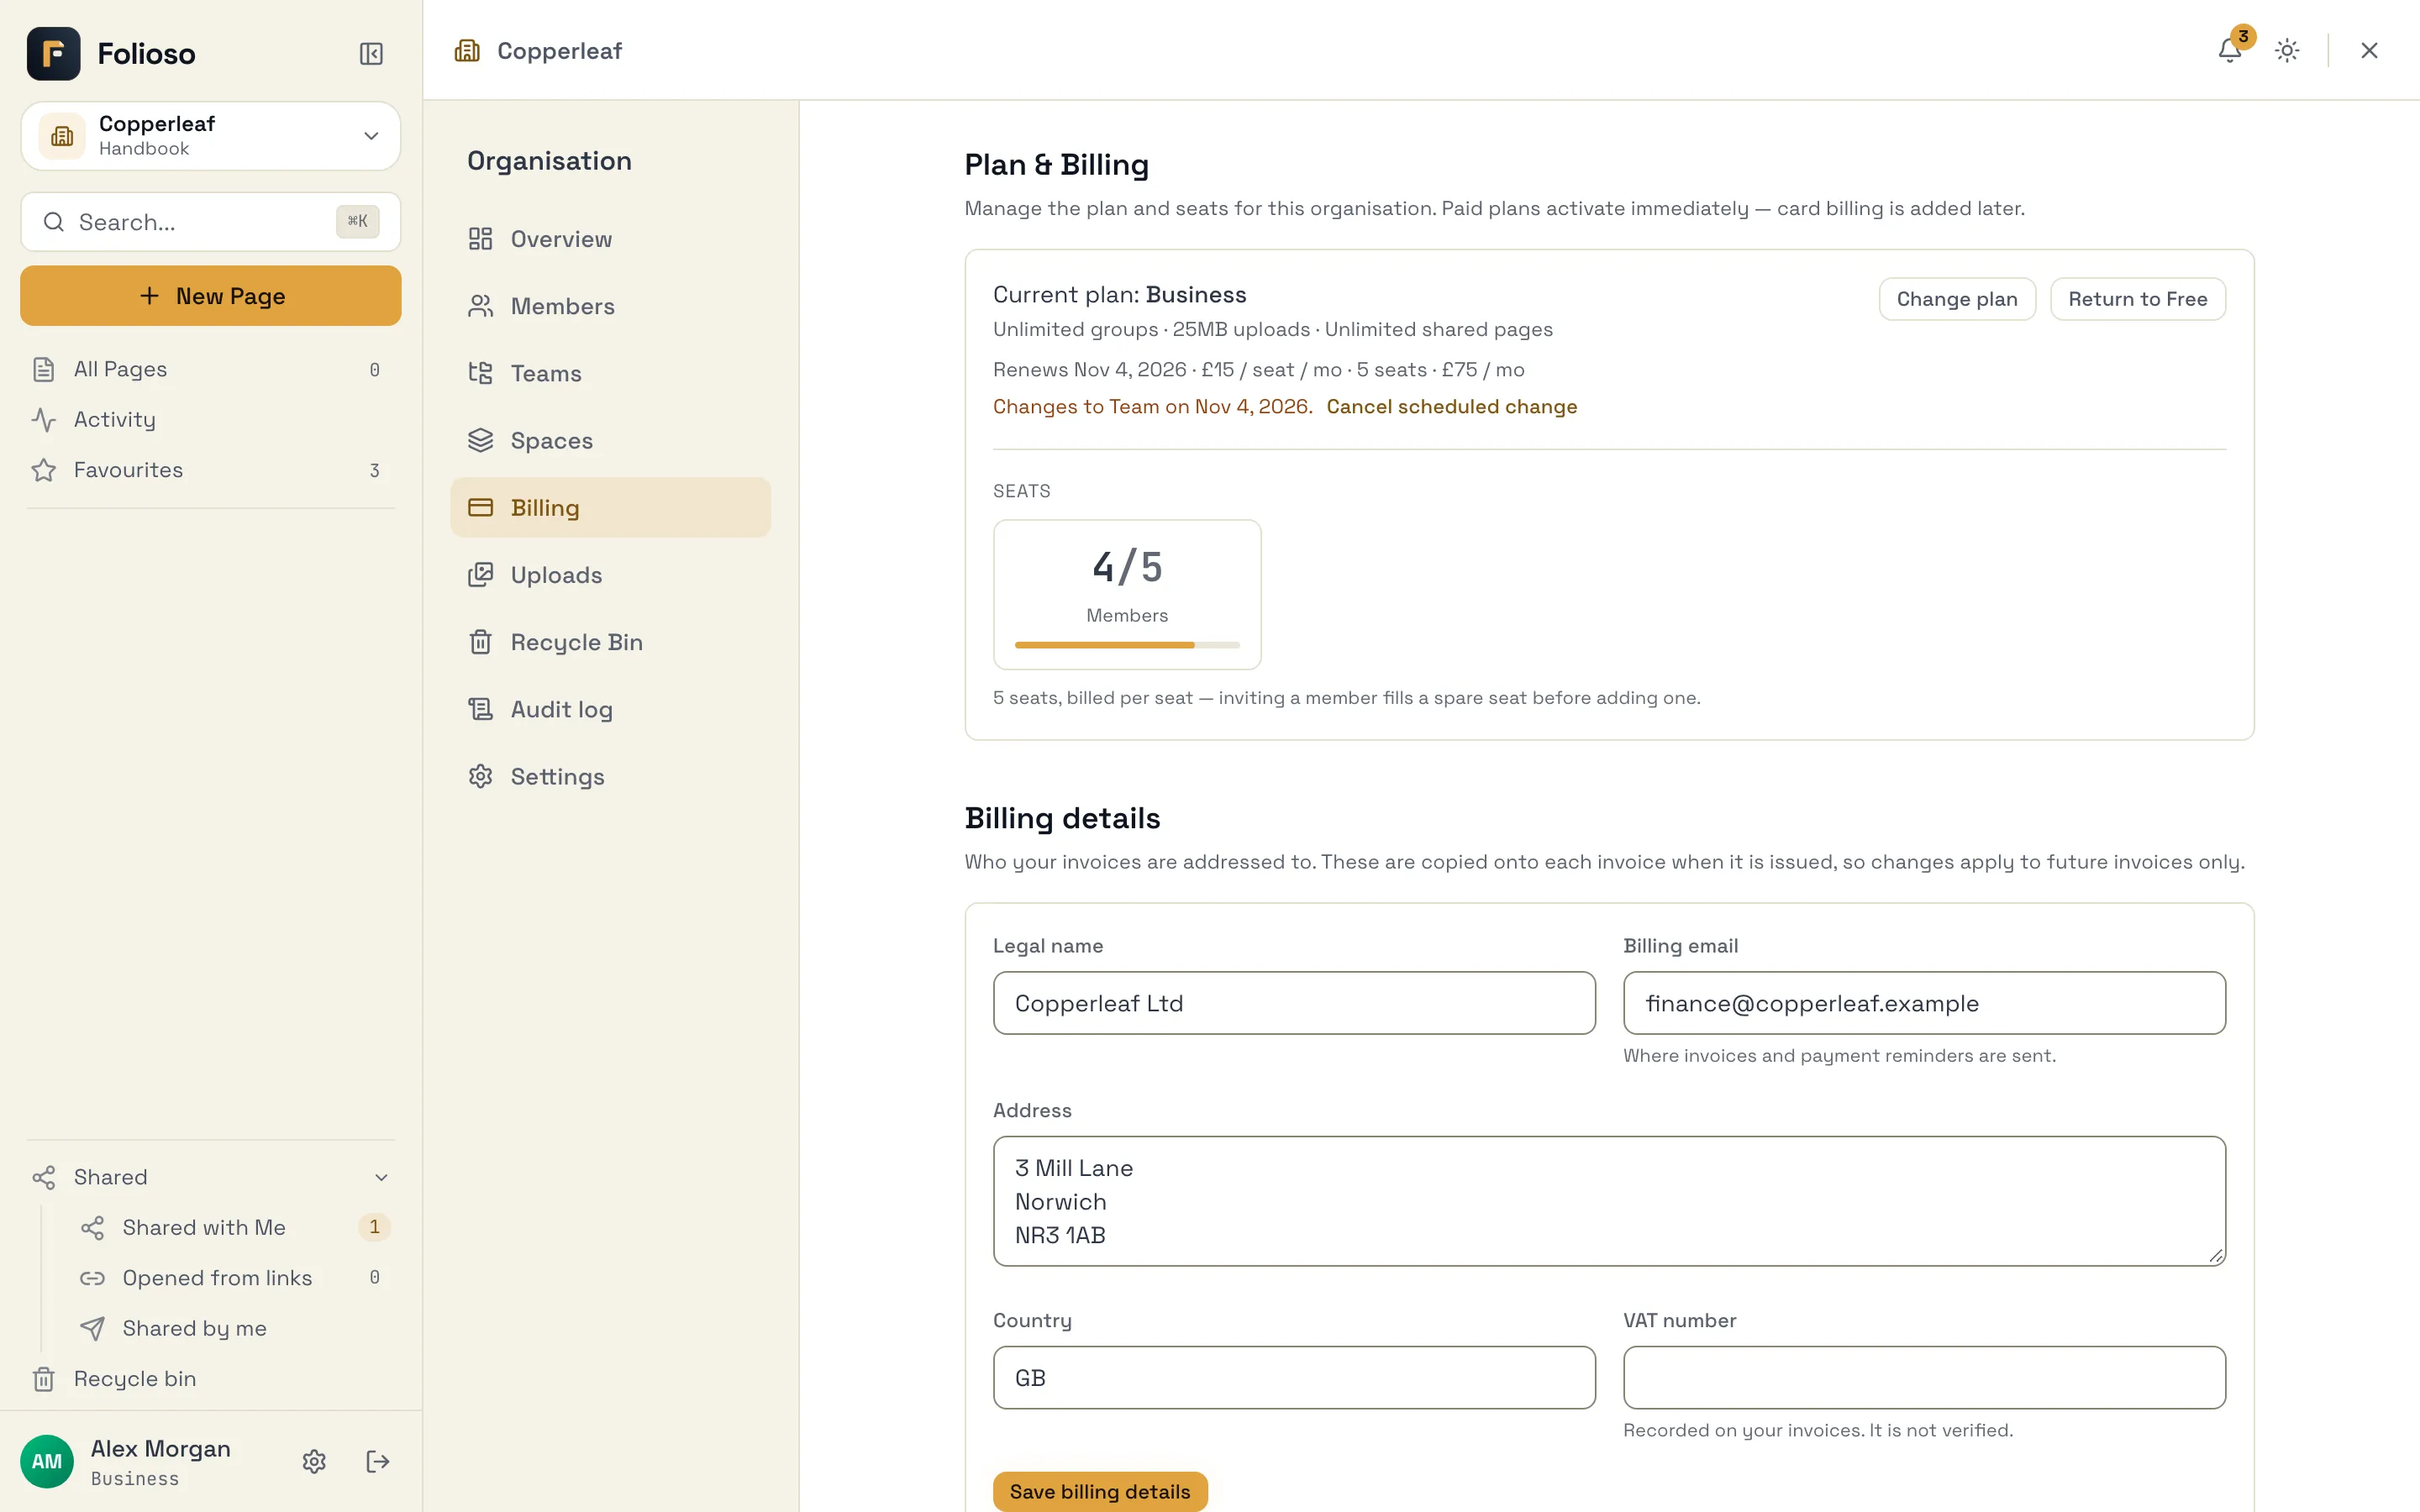Image resolution: width=2420 pixels, height=1512 pixels.
Task: Open the sidebar Recycle bin
Action: coord(211,1378)
